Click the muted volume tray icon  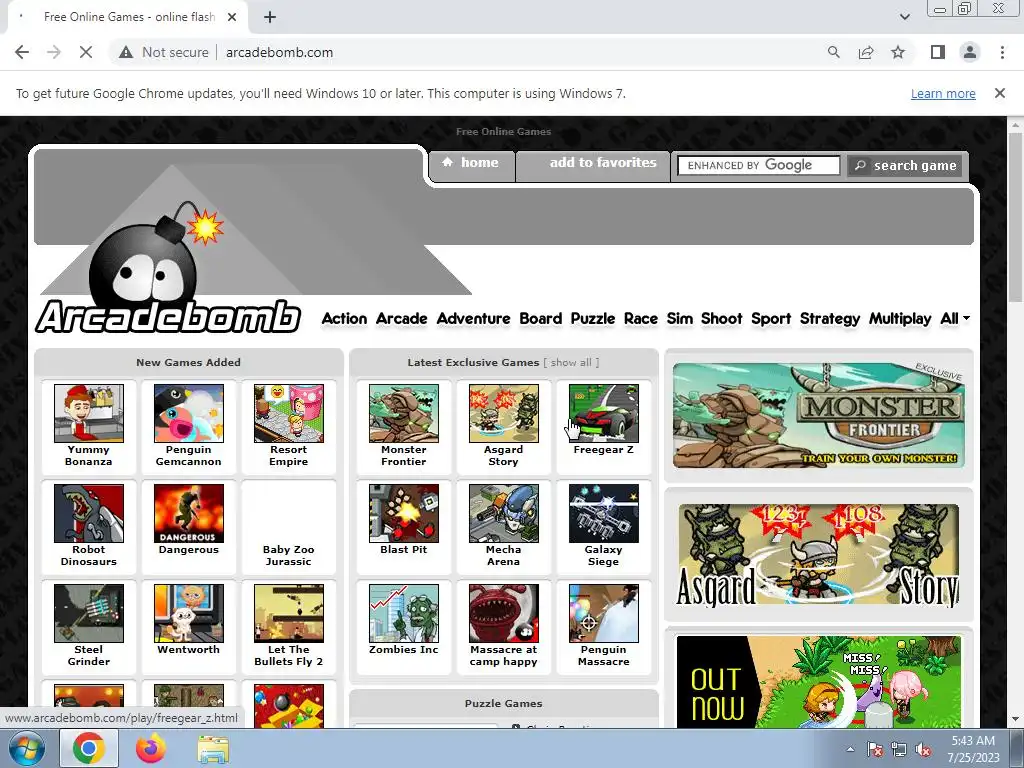(923, 750)
